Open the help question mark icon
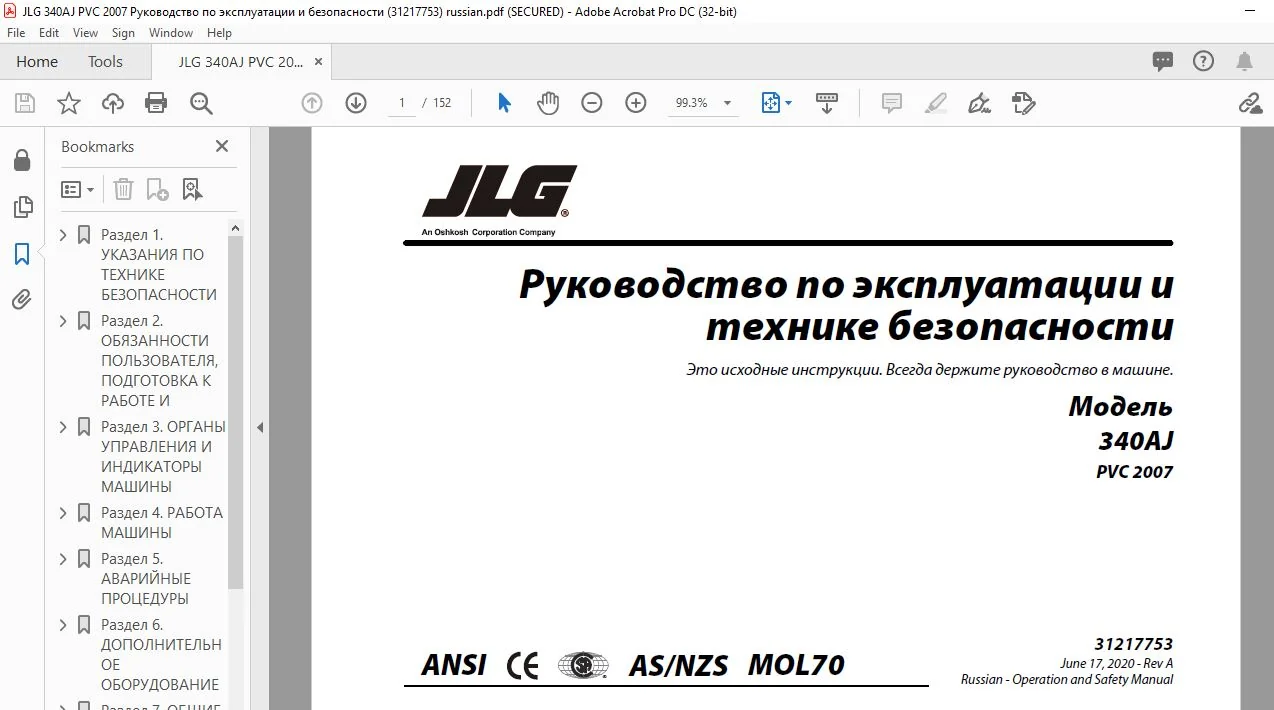 point(1204,61)
